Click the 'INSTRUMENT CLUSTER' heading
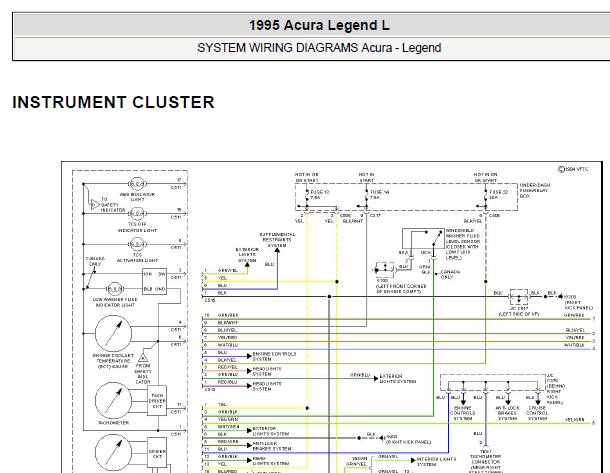610x473 pixels. point(114,102)
